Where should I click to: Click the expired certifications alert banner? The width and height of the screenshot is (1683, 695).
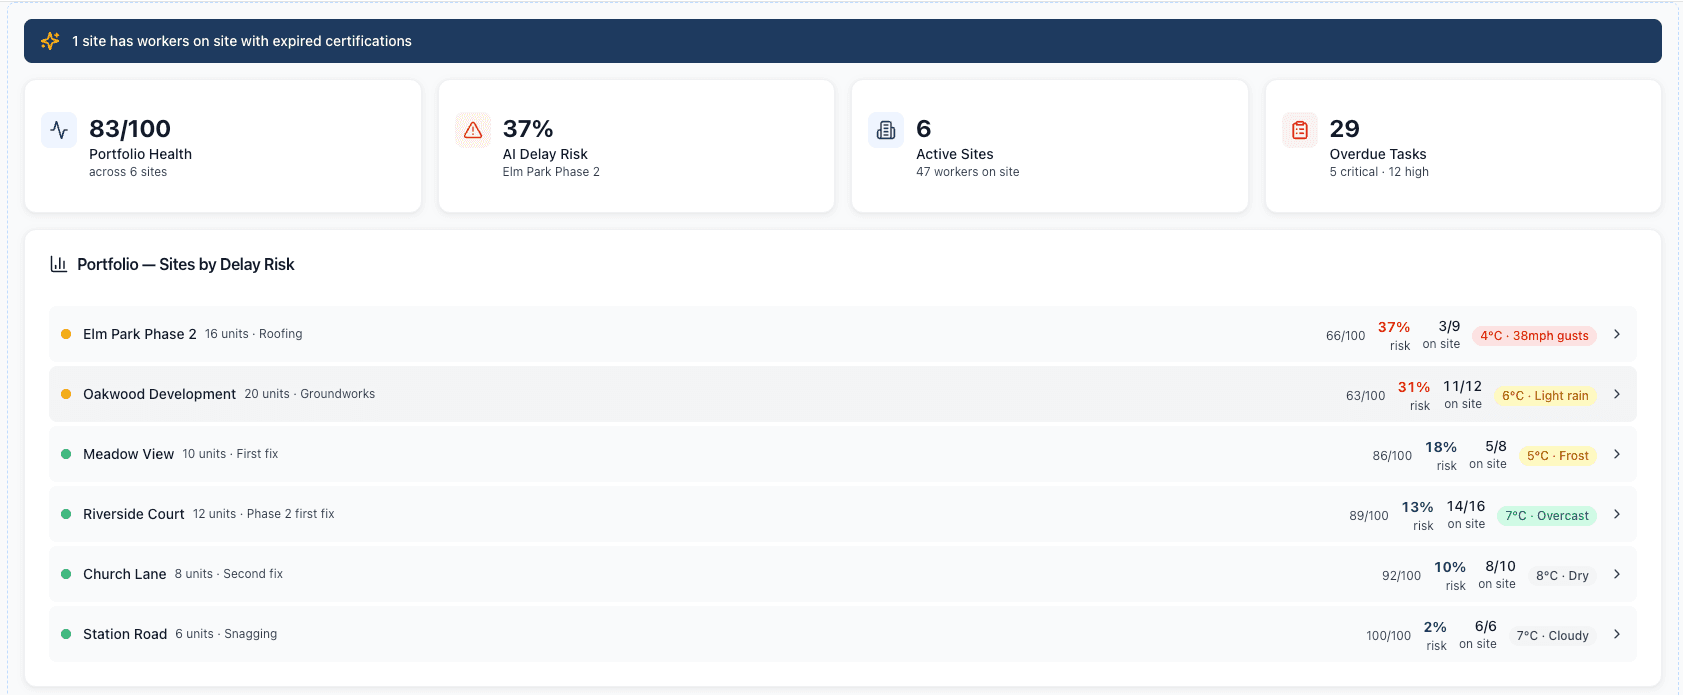click(x=842, y=41)
